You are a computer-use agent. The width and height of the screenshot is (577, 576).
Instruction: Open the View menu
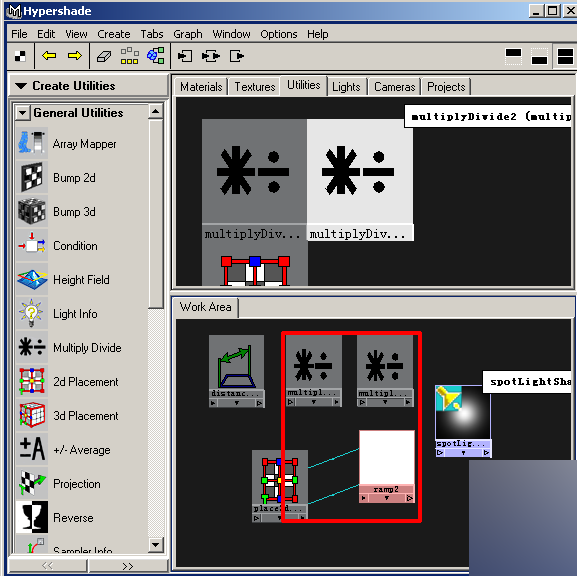click(76, 34)
